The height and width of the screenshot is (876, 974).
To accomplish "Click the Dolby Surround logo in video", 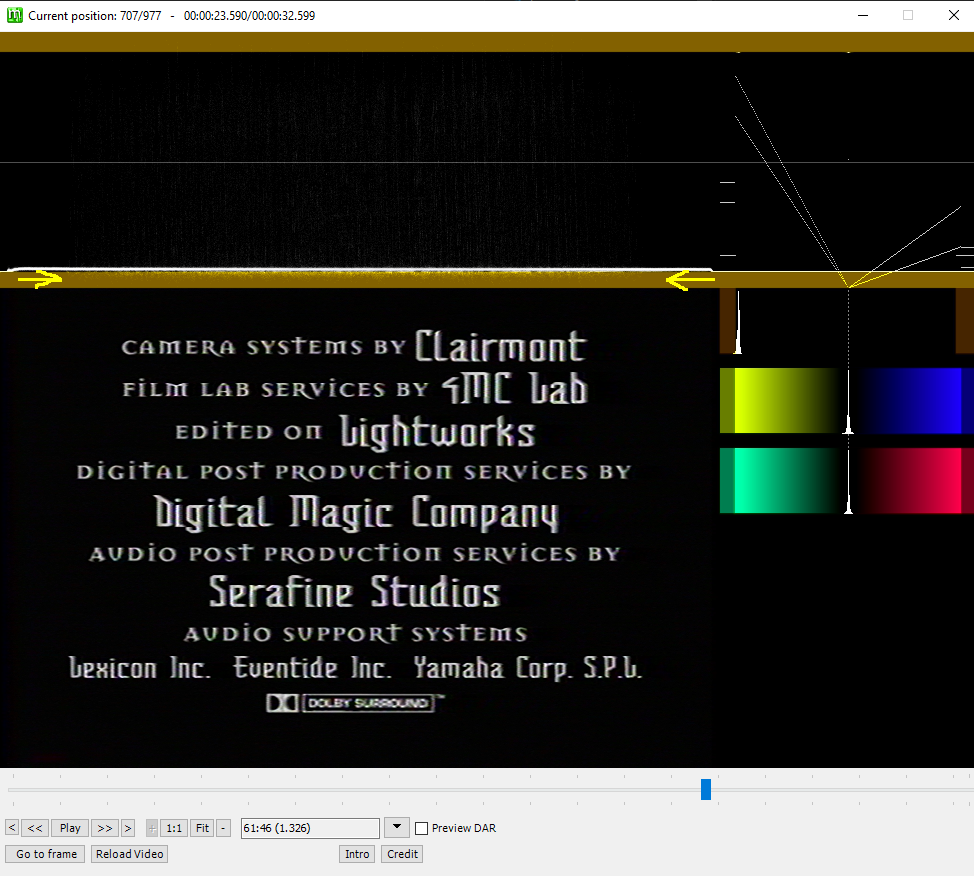I will tap(355, 703).
